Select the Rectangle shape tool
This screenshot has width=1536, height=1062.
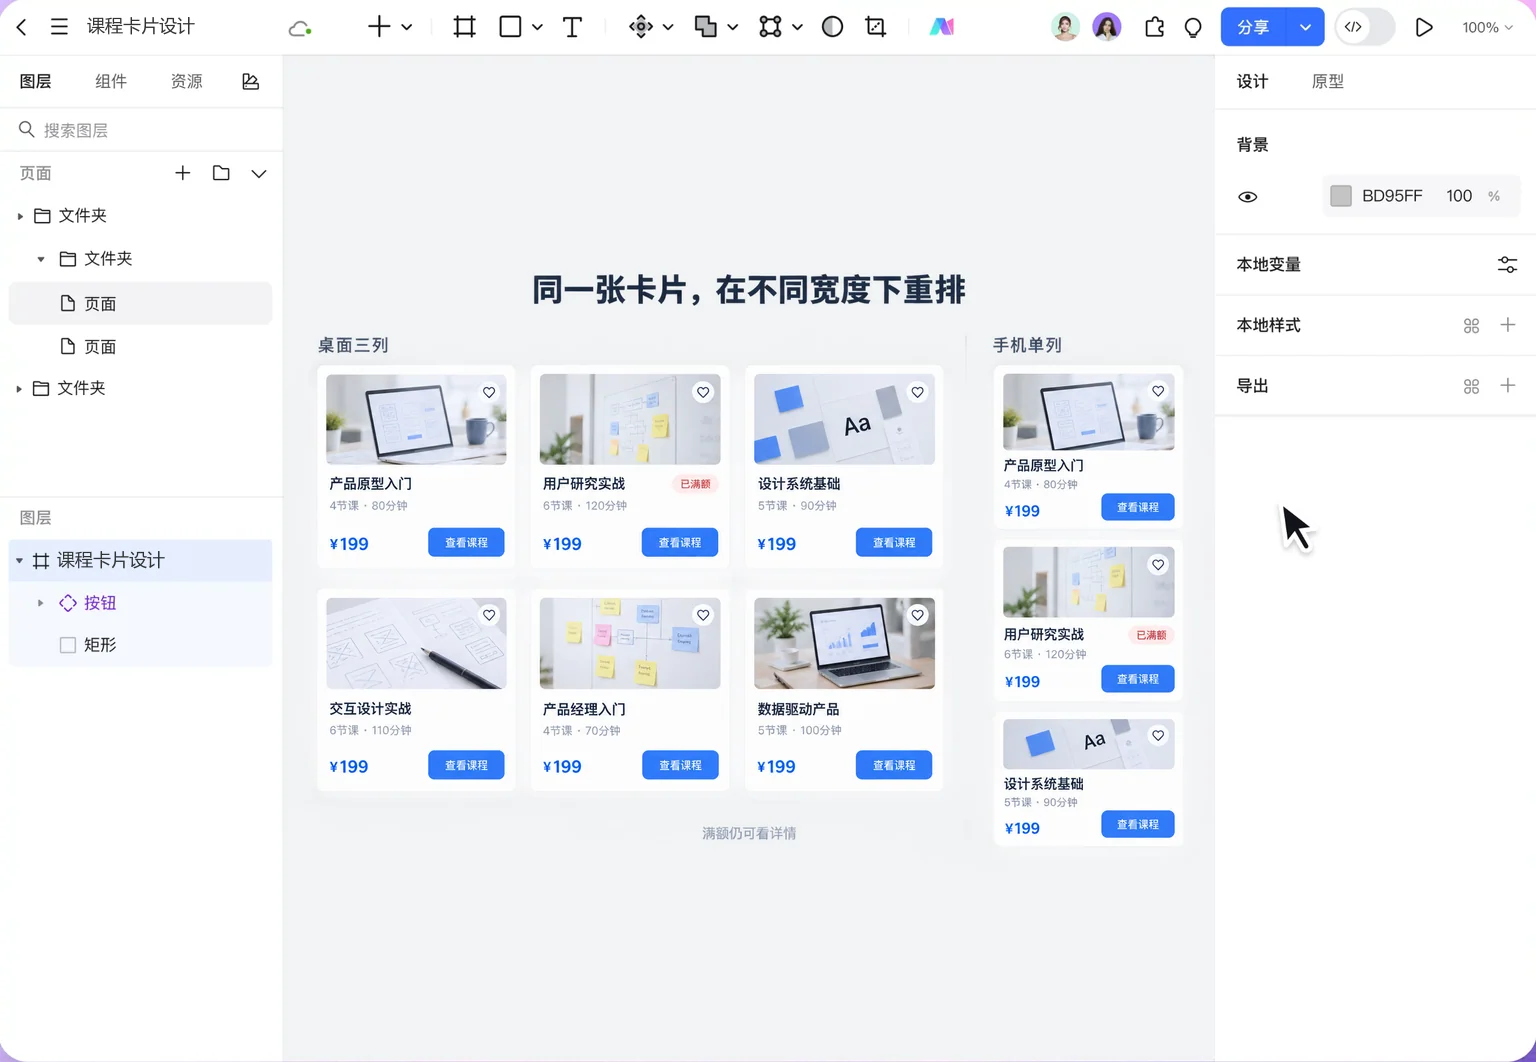(x=510, y=27)
